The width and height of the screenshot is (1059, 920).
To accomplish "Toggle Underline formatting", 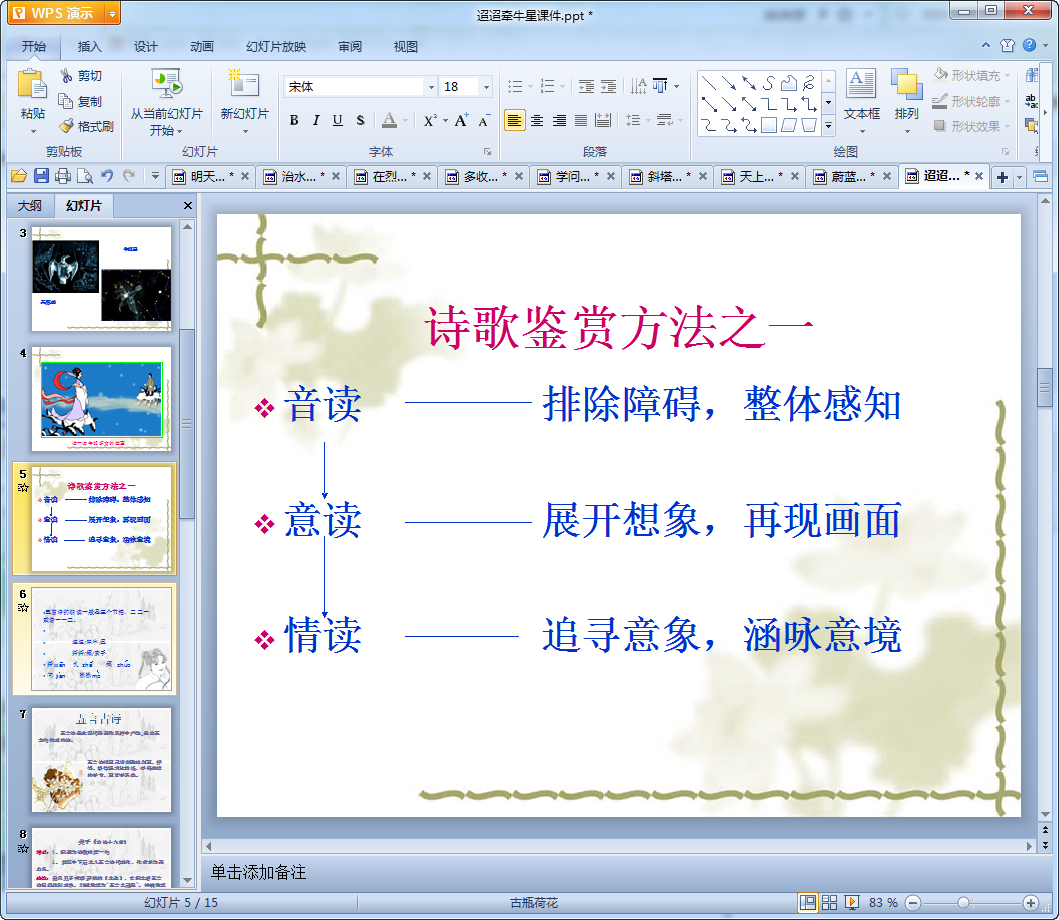I will click(x=338, y=120).
